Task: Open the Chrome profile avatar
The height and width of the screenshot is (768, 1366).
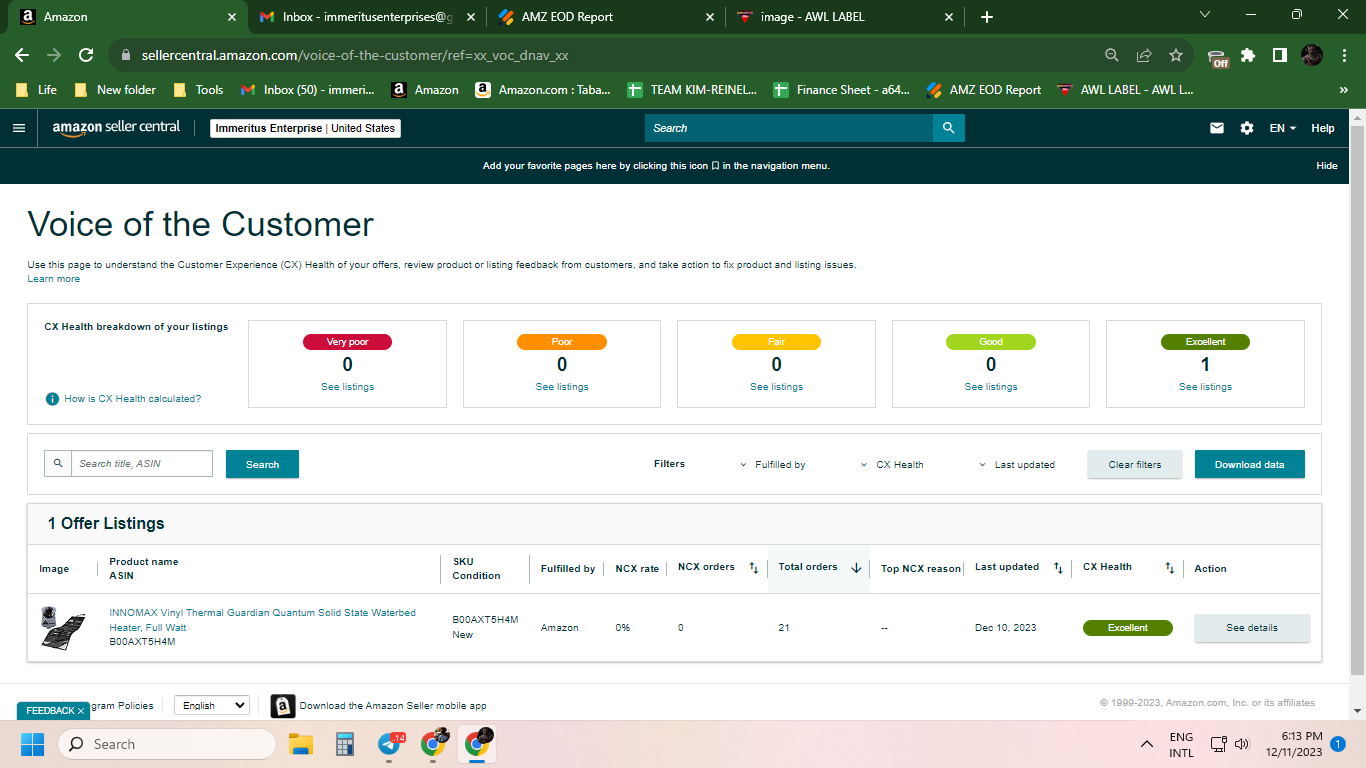Action: 1312,56
